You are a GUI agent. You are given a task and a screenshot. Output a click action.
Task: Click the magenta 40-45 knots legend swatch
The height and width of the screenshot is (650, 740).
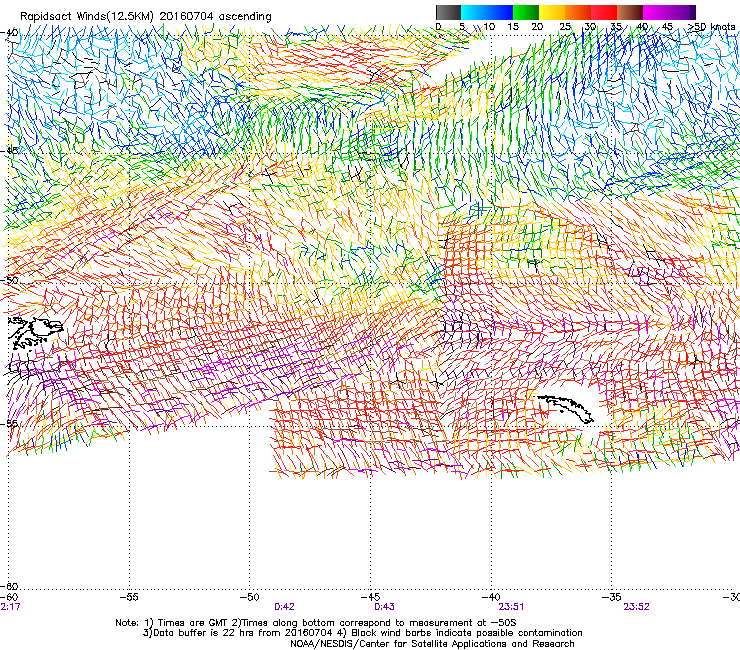click(656, 12)
